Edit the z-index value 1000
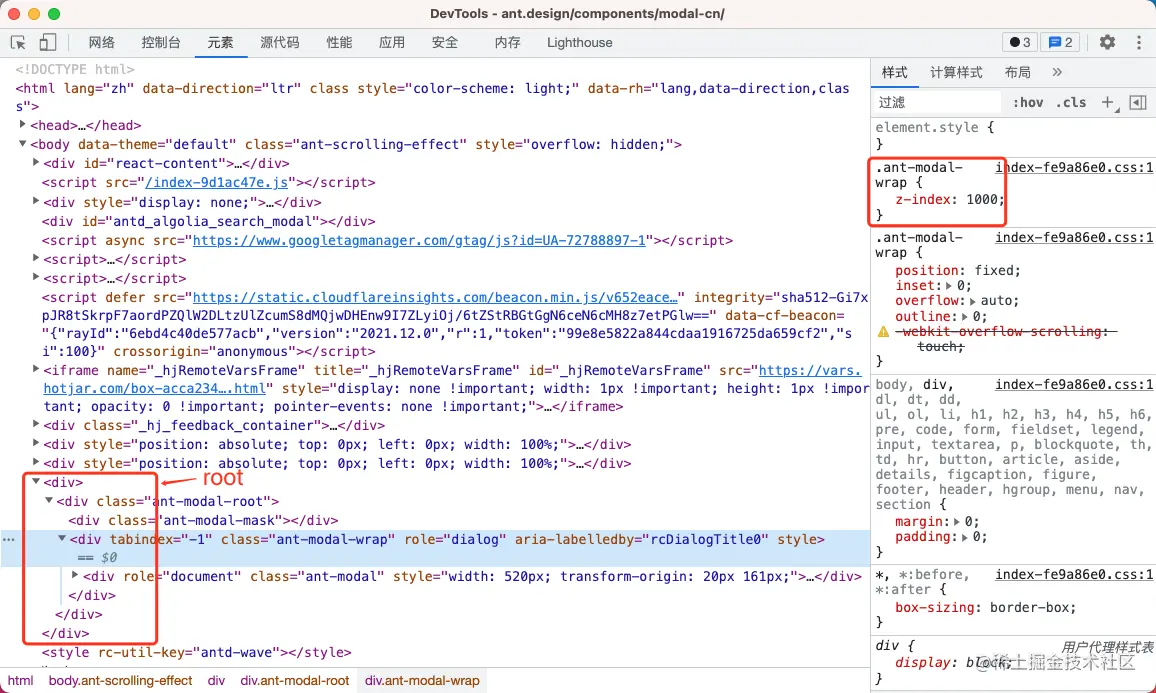1156x693 pixels. (983, 199)
